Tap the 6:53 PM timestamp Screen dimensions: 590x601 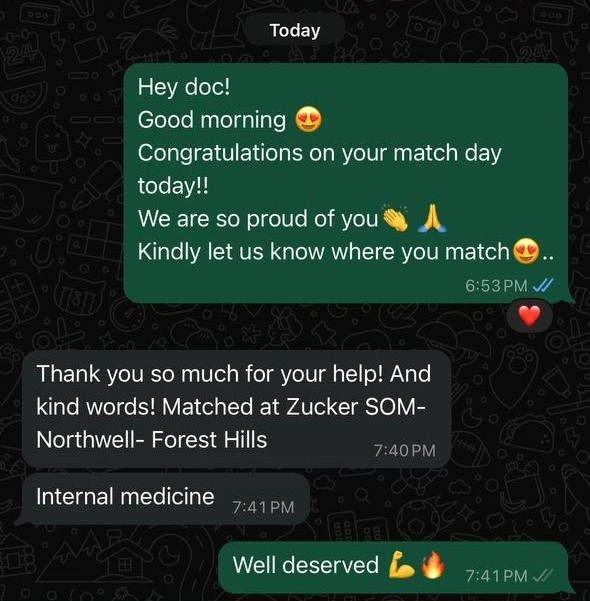point(496,285)
